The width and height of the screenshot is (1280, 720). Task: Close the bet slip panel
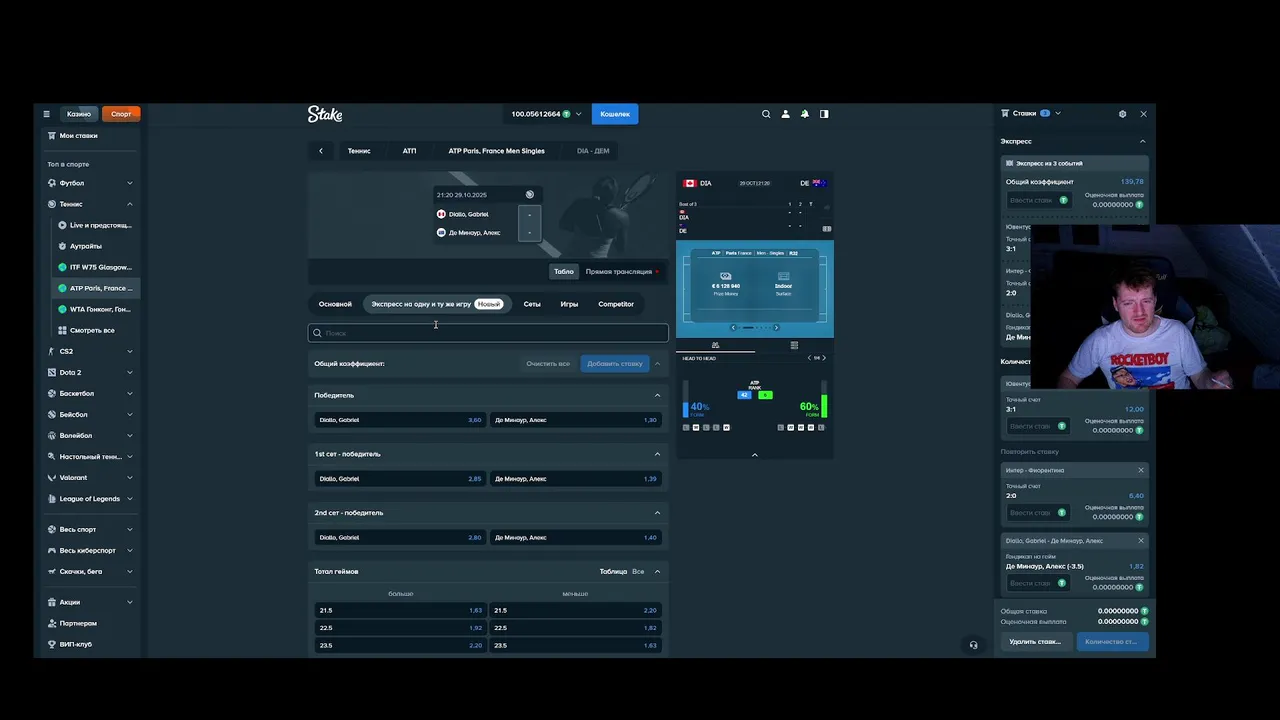[x=1143, y=114]
